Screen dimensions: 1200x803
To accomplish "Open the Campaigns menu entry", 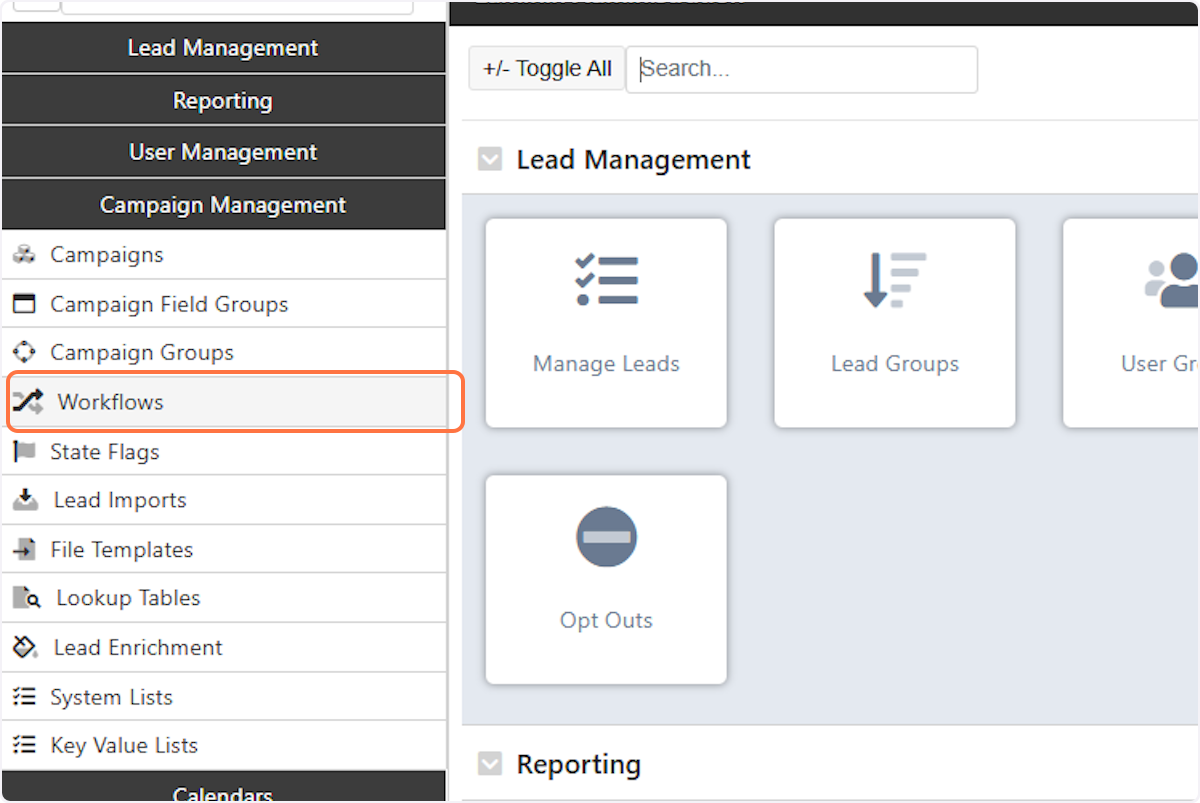I will tap(224, 255).
